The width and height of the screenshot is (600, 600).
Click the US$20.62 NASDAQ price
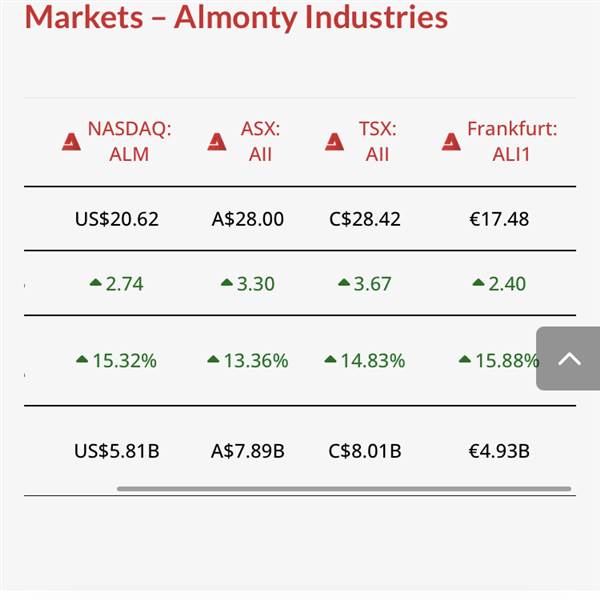click(116, 219)
